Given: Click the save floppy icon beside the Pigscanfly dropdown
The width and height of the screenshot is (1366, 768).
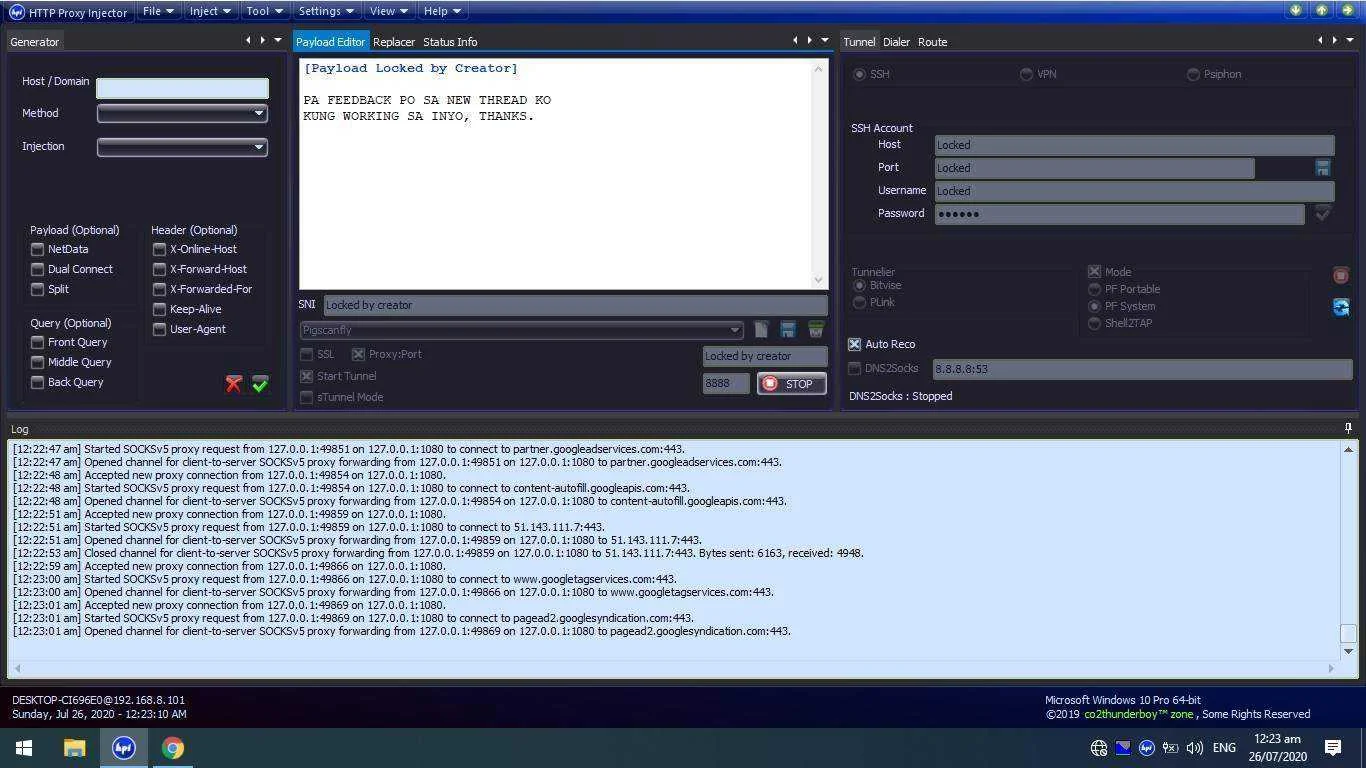Looking at the screenshot, I should [788, 330].
